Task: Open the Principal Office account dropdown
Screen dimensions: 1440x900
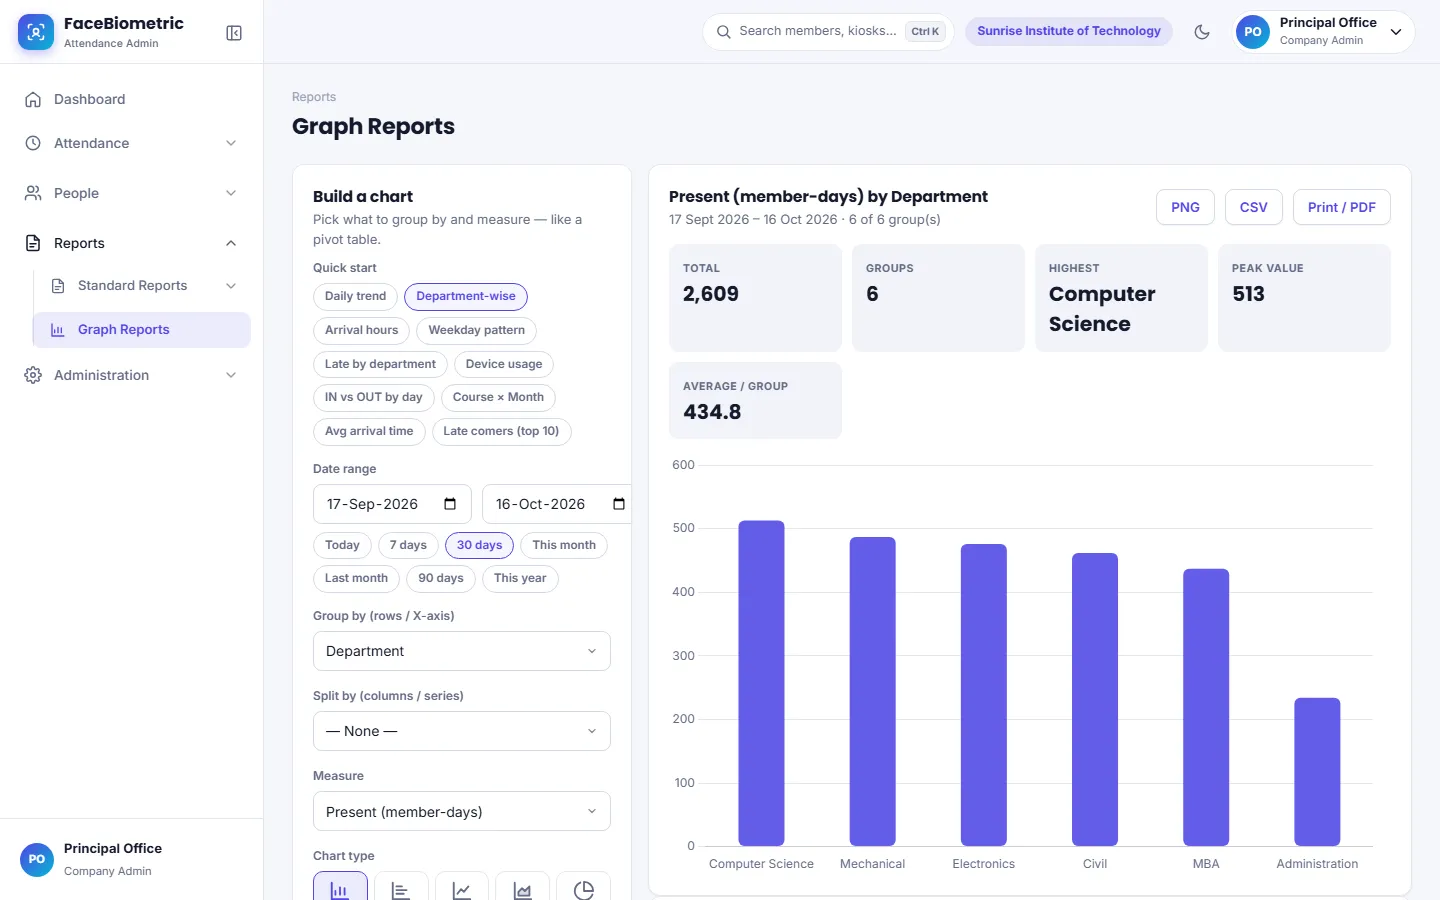Action: (1324, 32)
